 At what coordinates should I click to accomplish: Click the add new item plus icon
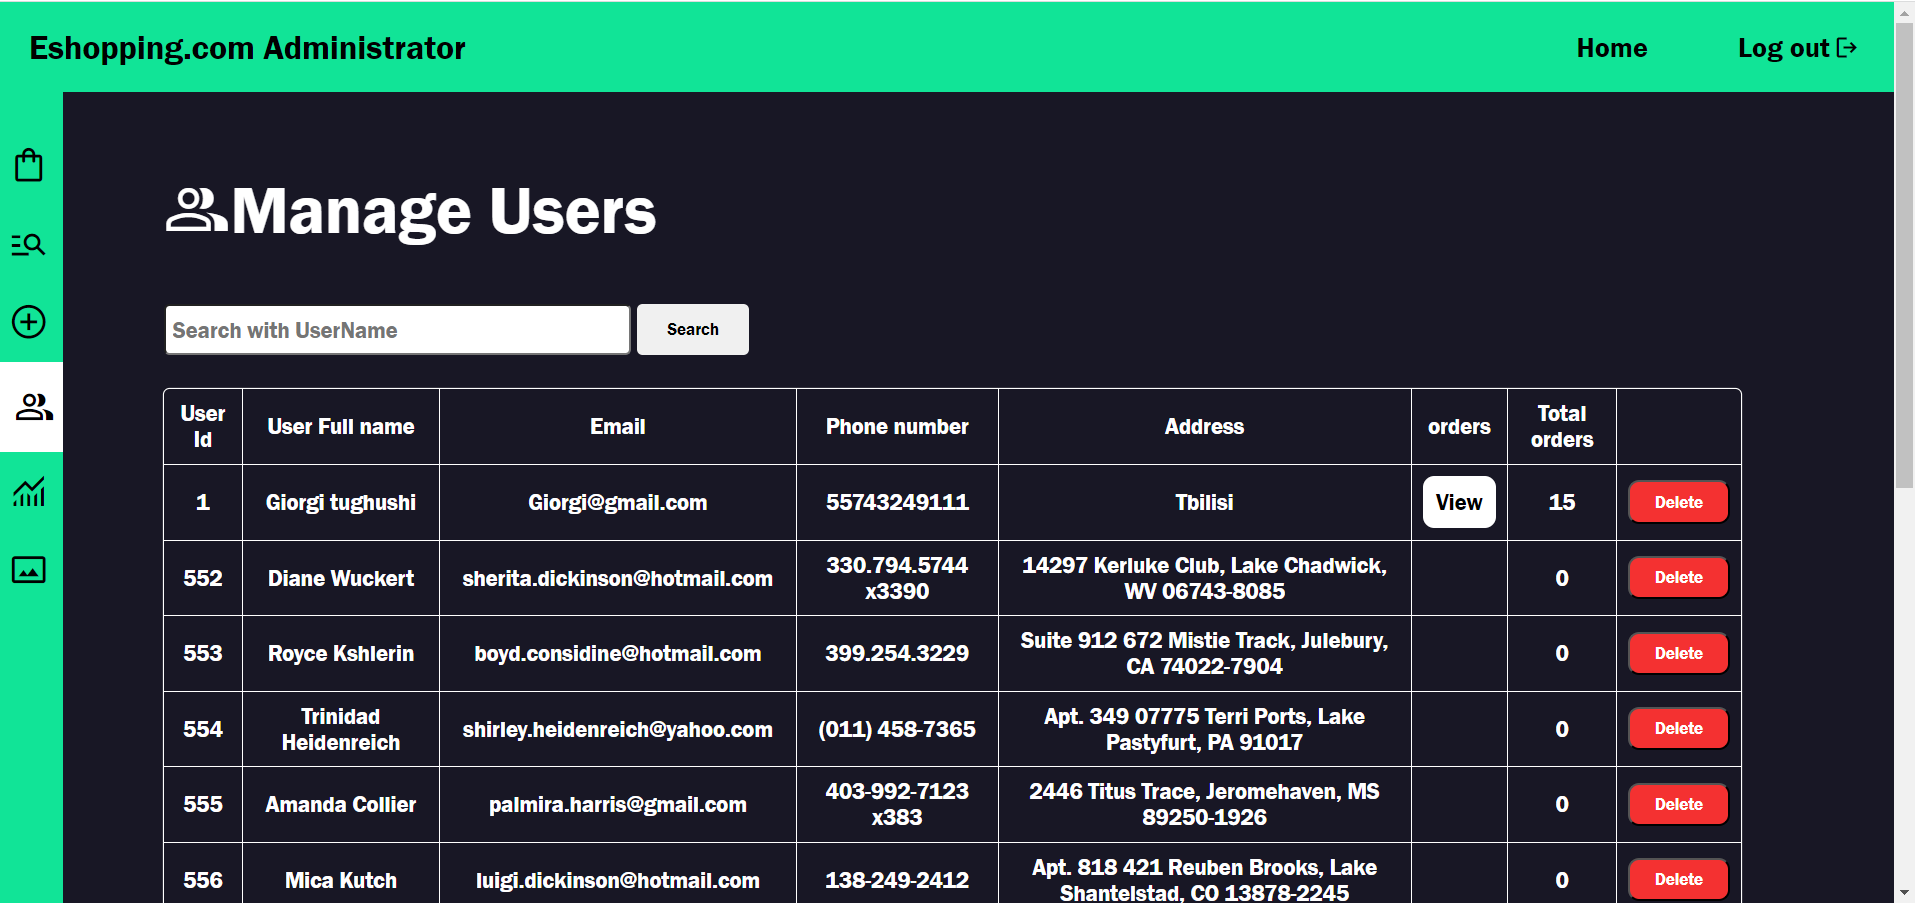point(30,323)
